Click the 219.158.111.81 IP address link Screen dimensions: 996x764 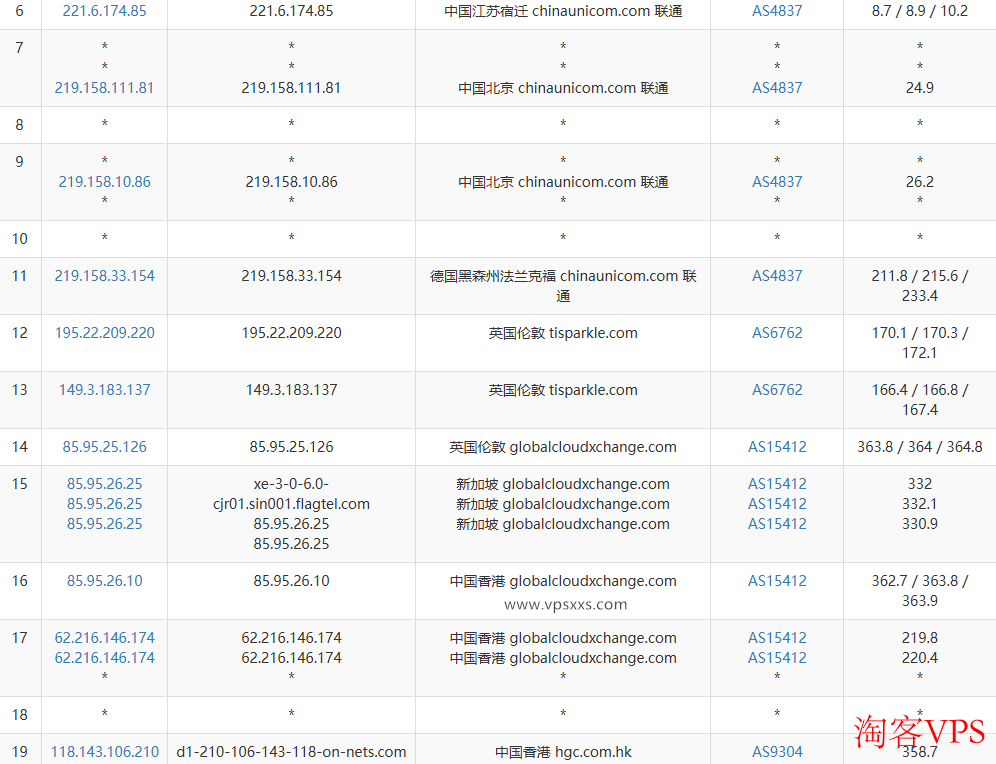[x=104, y=87]
